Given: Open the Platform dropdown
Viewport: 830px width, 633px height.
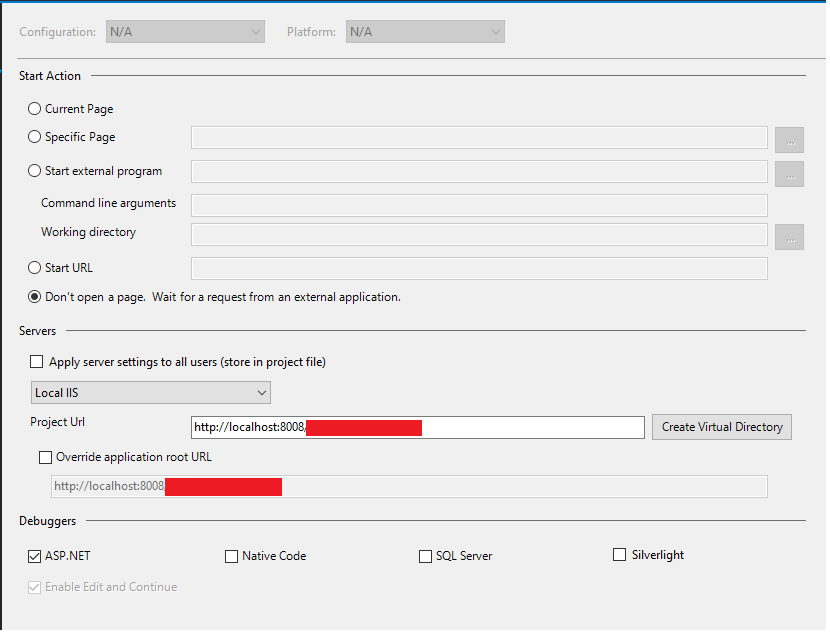Looking at the screenshot, I should coord(424,32).
